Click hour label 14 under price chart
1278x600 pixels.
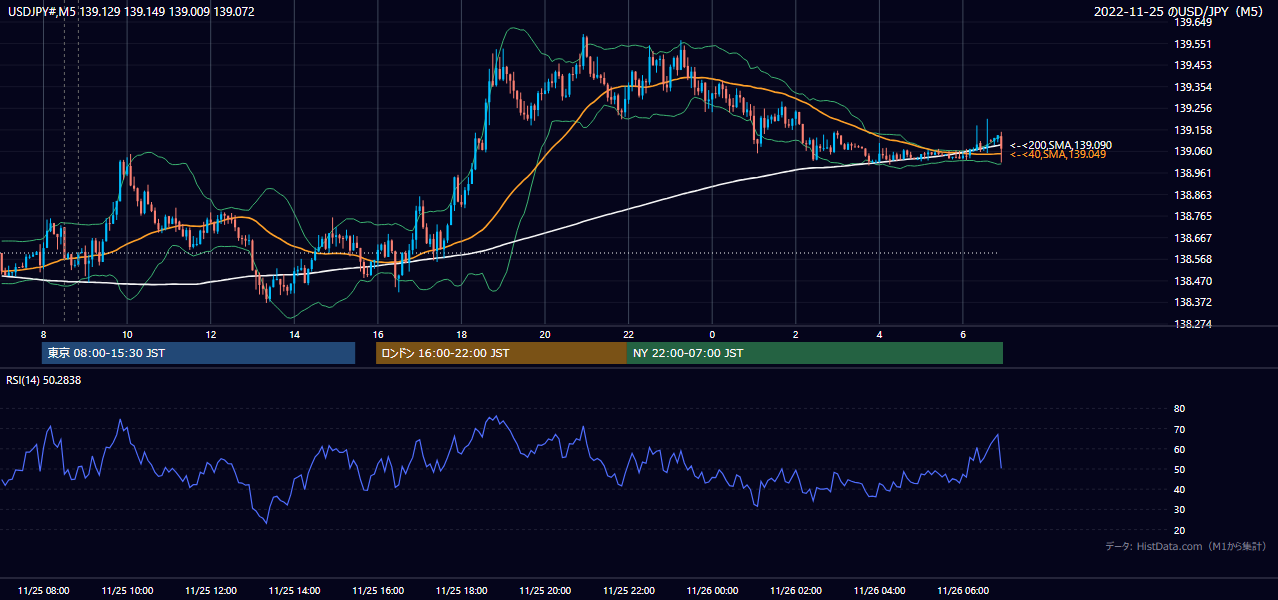click(294, 334)
